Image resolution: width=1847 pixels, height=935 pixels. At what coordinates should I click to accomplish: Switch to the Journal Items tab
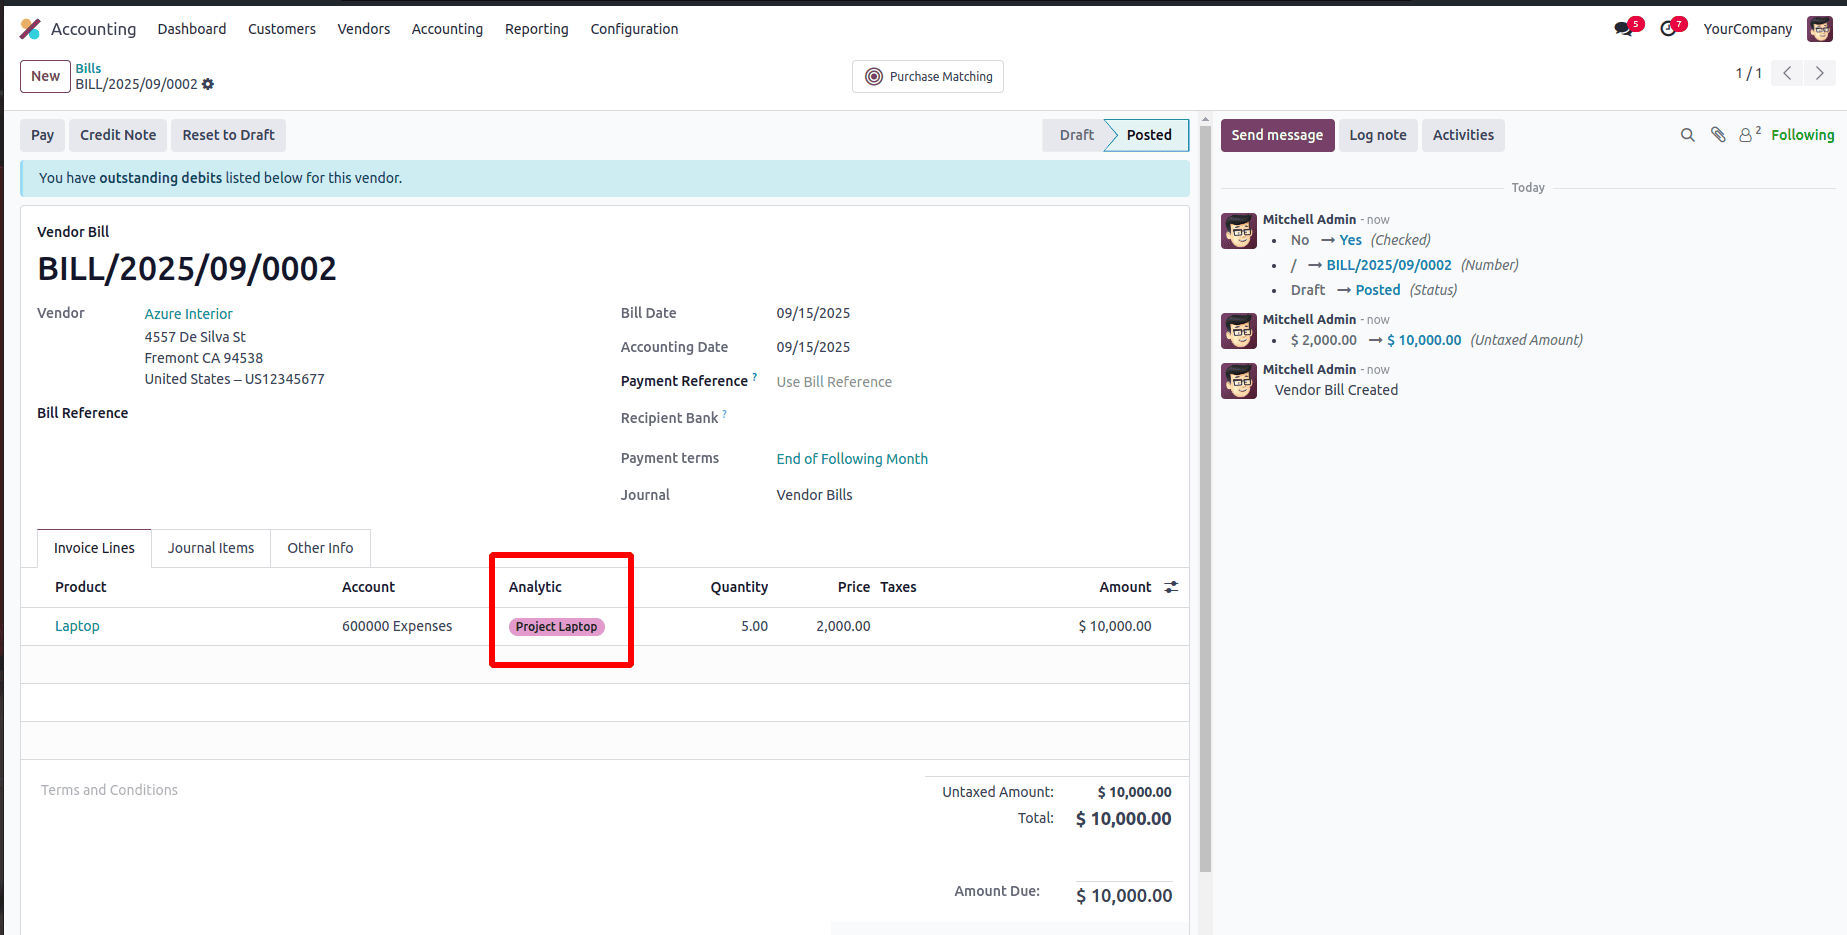click(211, 548)
